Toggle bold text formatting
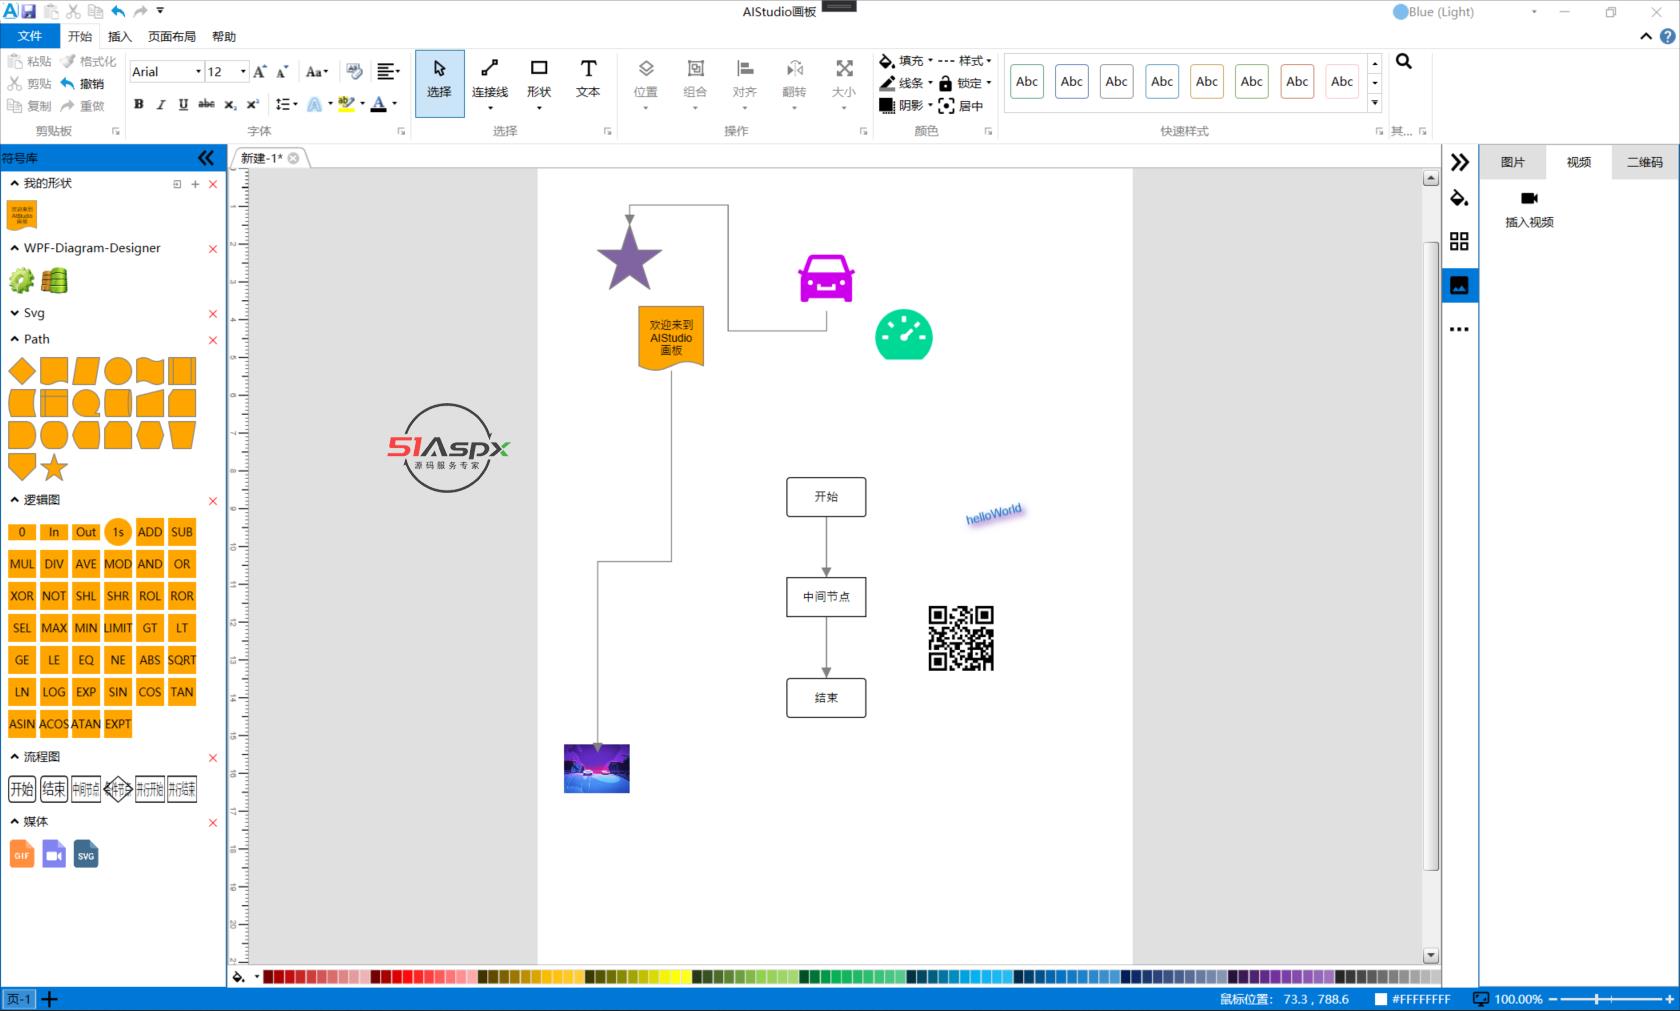The width and height of the screenshot is (1680, 1011). [139, 104]
